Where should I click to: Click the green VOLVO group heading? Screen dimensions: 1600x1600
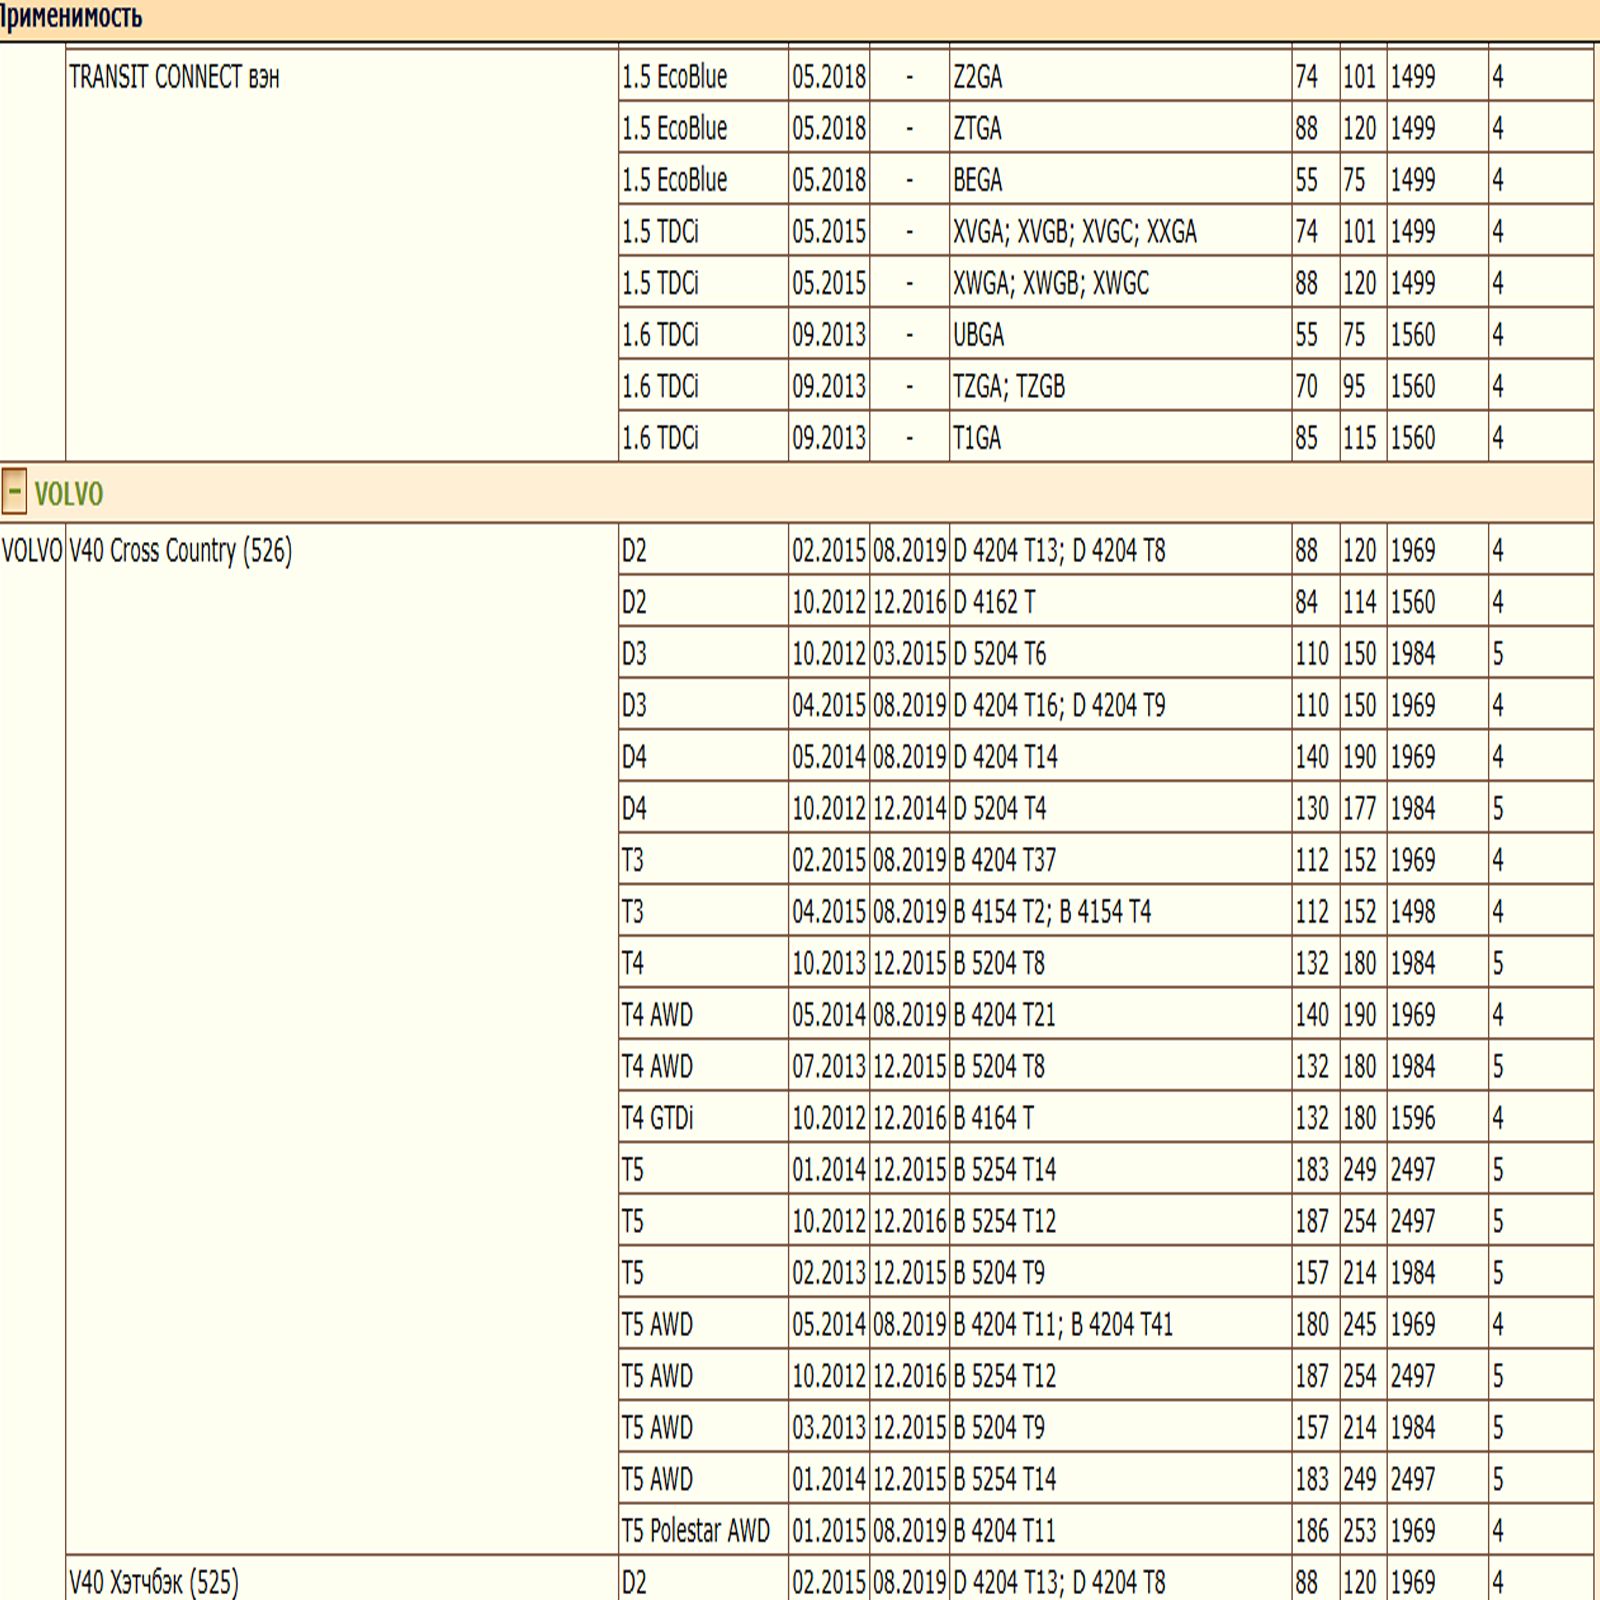tap(68, 494)
